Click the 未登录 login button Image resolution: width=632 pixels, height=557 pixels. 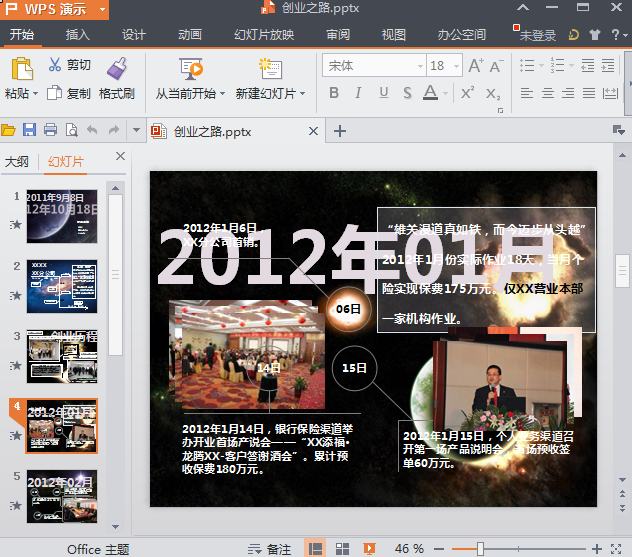point(537,35)
